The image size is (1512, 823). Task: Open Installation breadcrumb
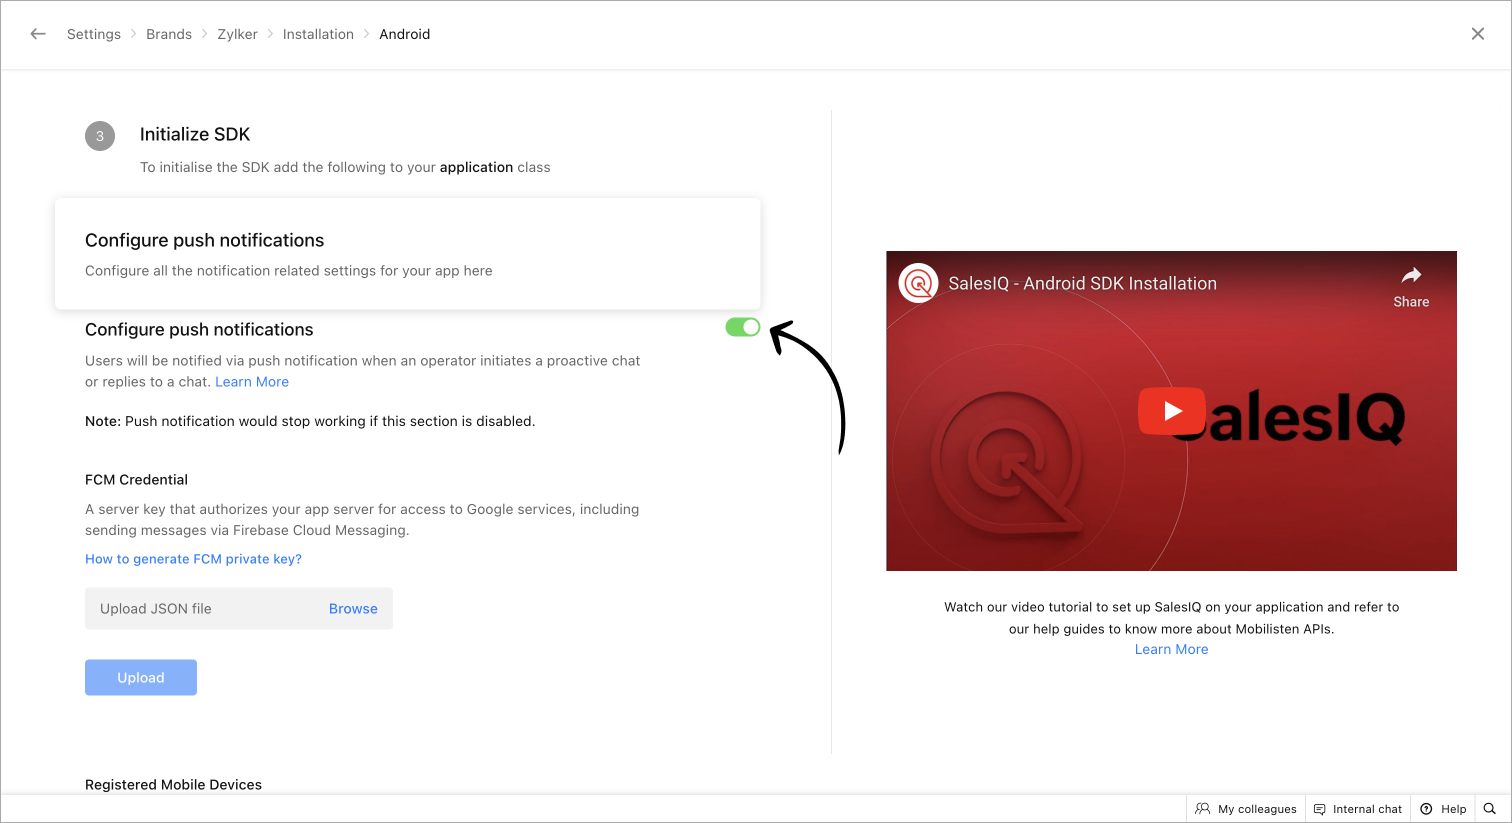coord(318,34)
